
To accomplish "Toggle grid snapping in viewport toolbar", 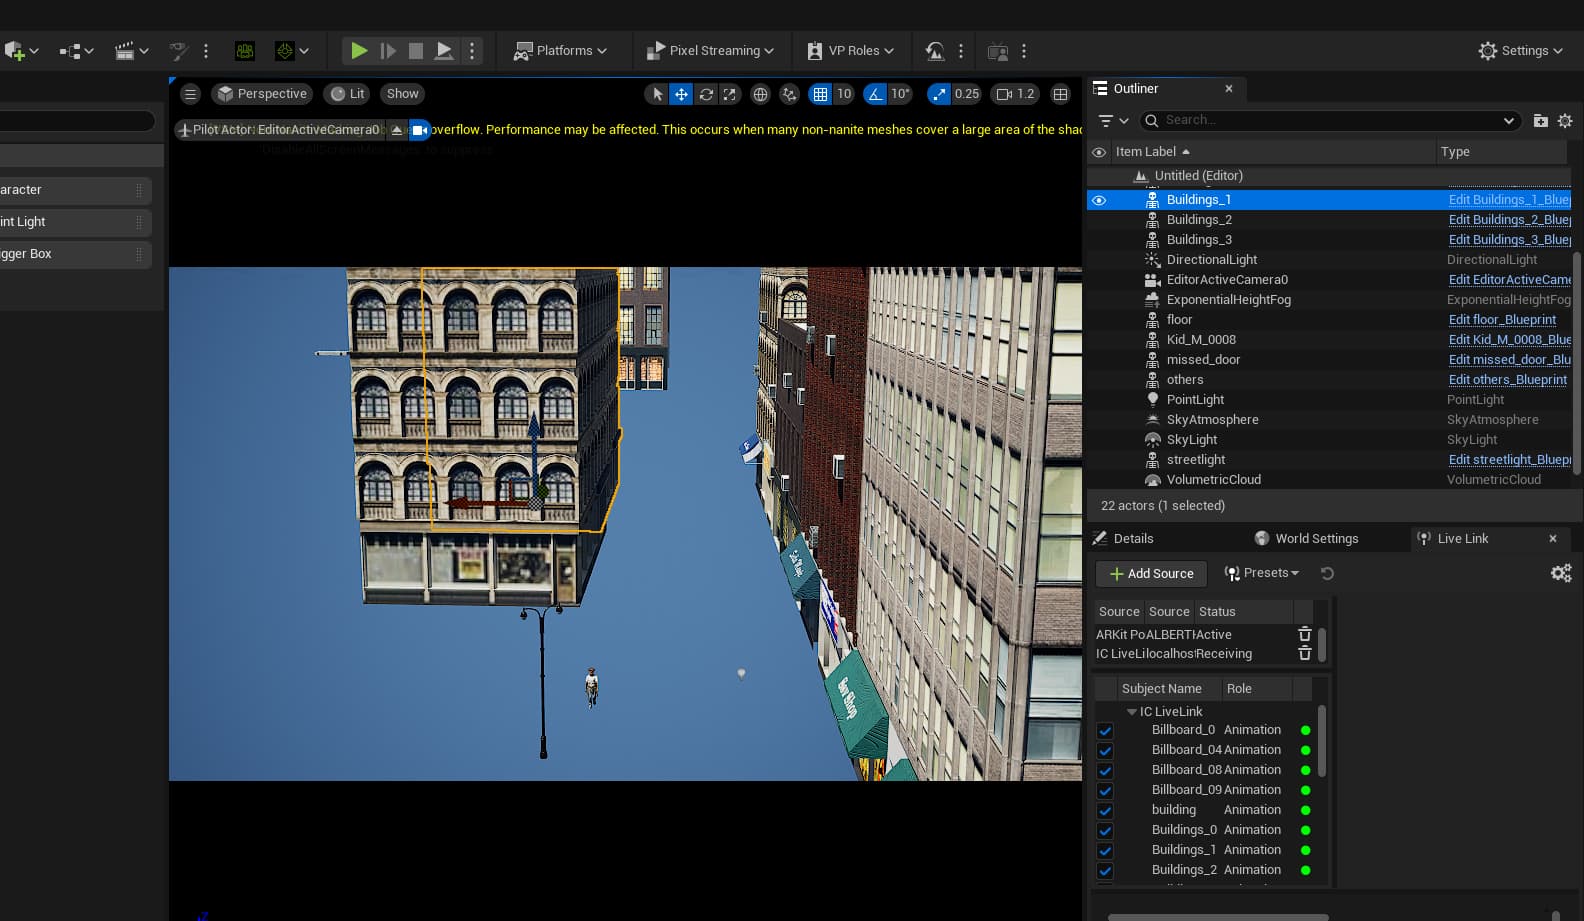I will [820, 94].
